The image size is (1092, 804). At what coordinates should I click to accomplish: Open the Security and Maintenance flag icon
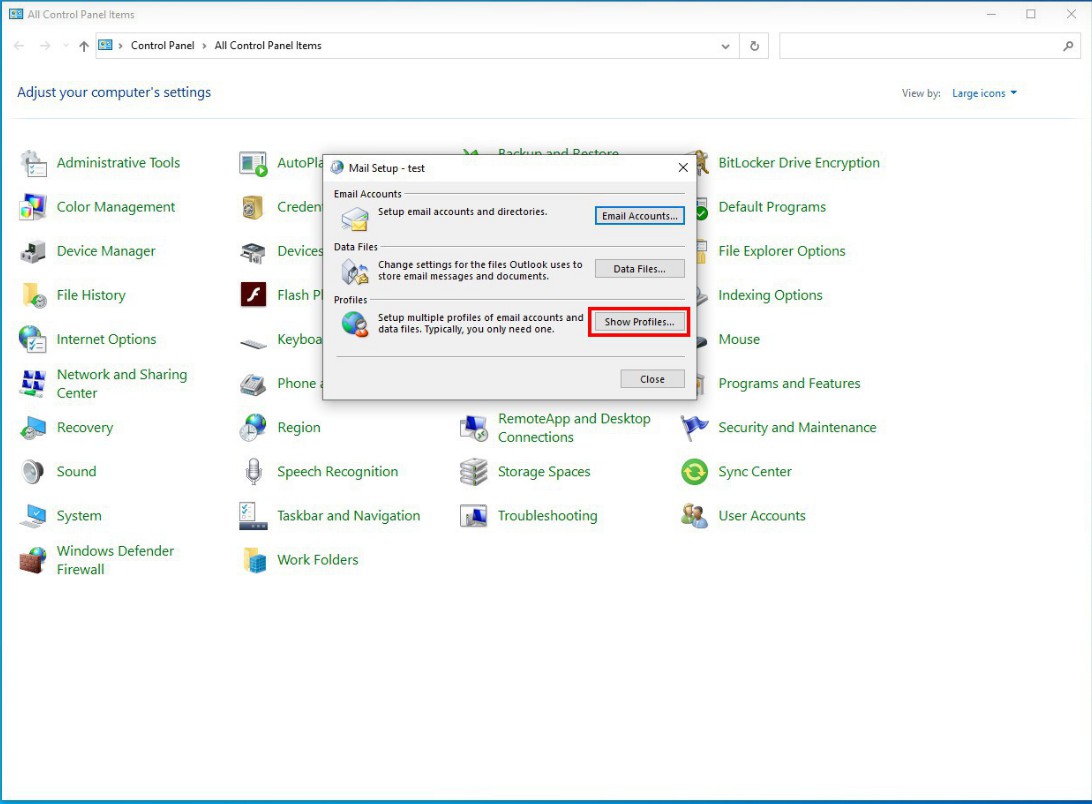pos(694,428)
